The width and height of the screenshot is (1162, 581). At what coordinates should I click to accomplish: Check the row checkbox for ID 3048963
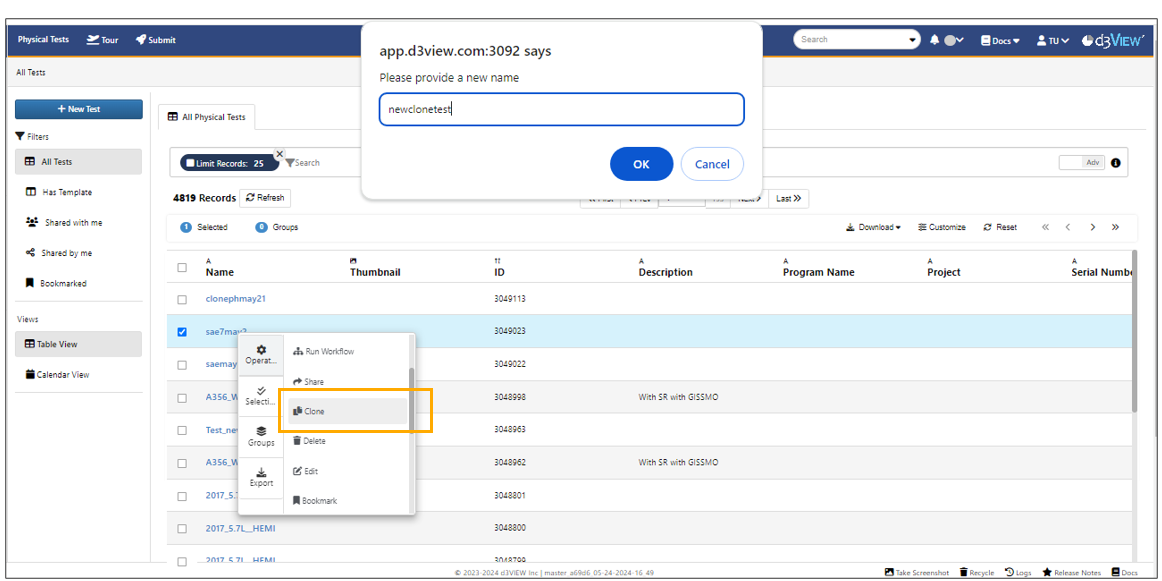click(x=182, y=431)
